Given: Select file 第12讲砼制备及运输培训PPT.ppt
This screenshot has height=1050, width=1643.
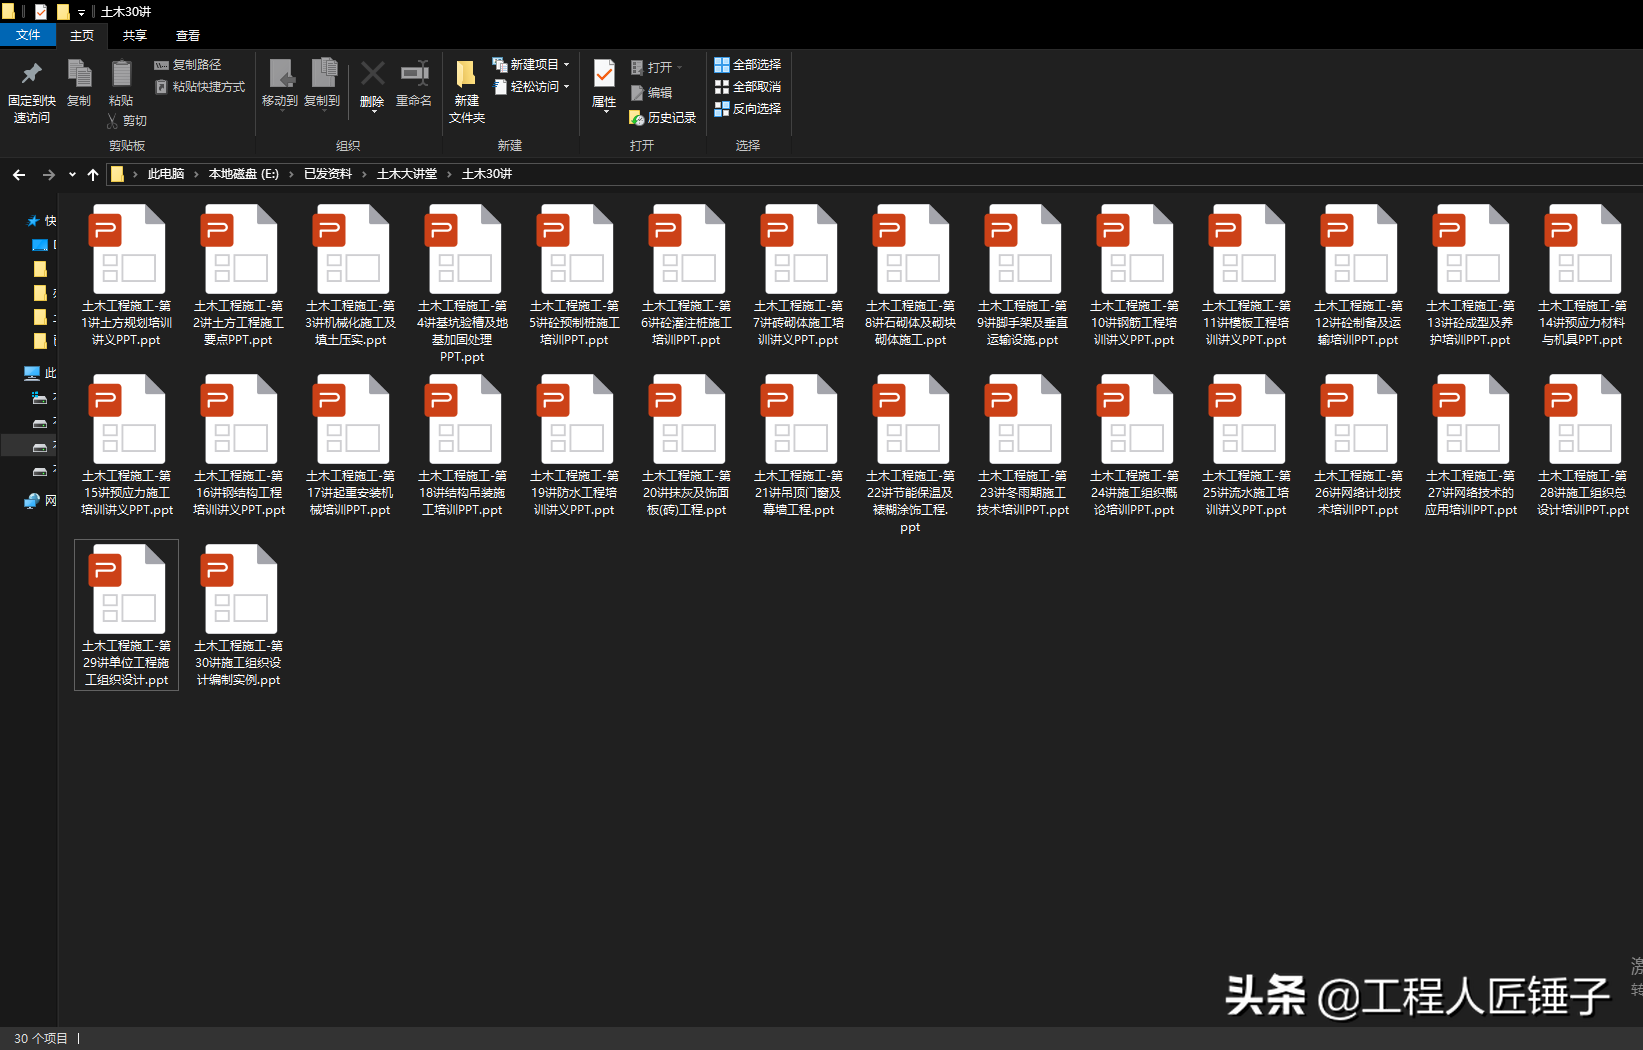Looking at the screenshot, I should (1359, 276).
